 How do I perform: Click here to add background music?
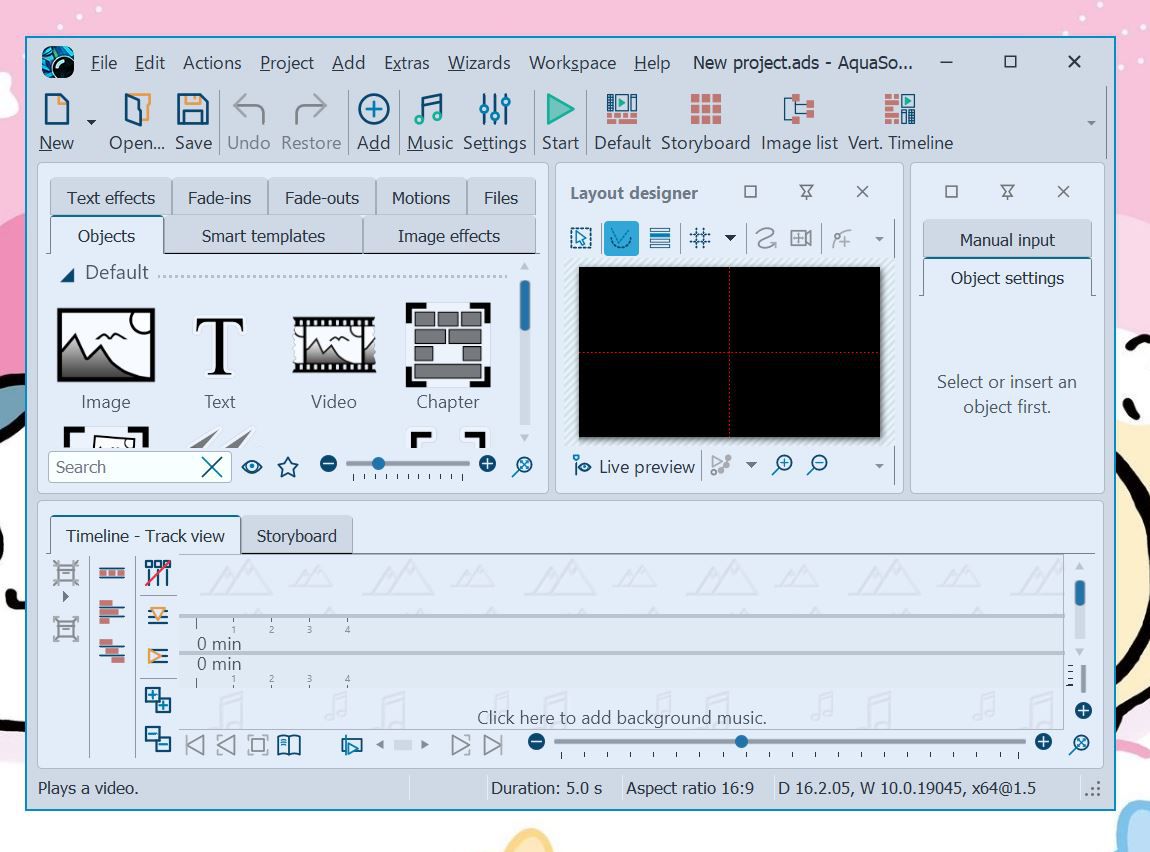(622, 718)
